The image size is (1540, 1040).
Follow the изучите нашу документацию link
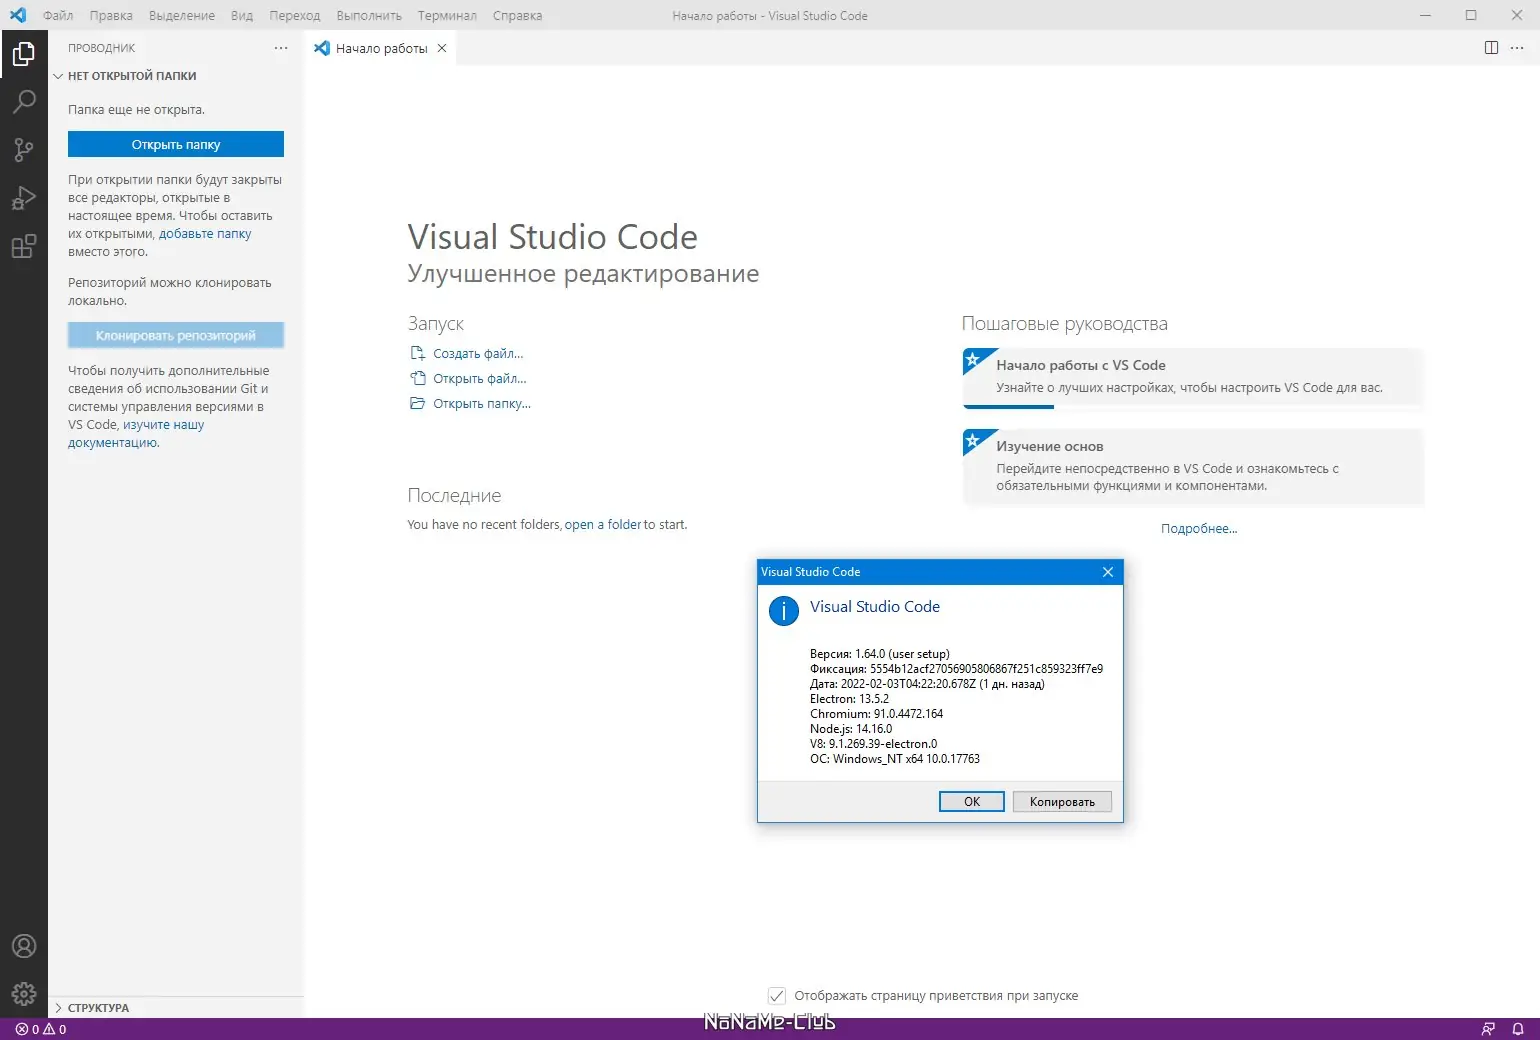coord(136,434)
